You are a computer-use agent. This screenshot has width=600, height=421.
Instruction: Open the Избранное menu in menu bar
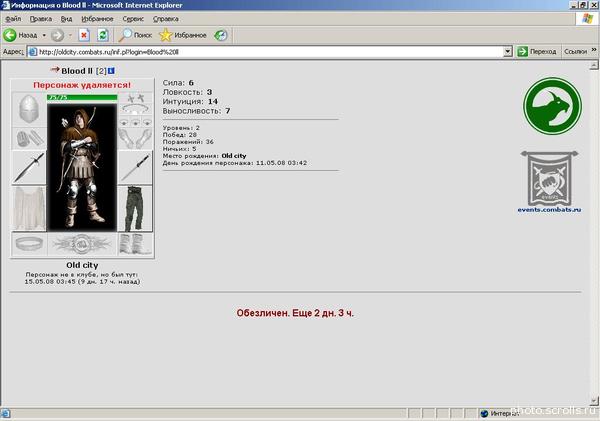97,19
